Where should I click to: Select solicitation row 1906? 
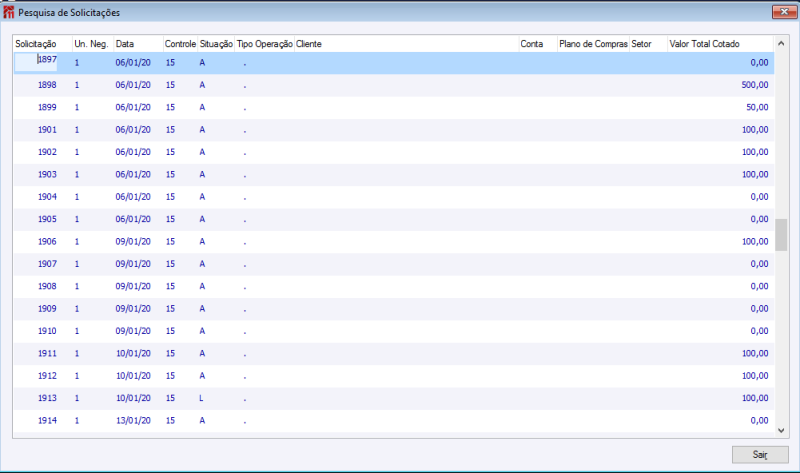[x=394, y=242]
